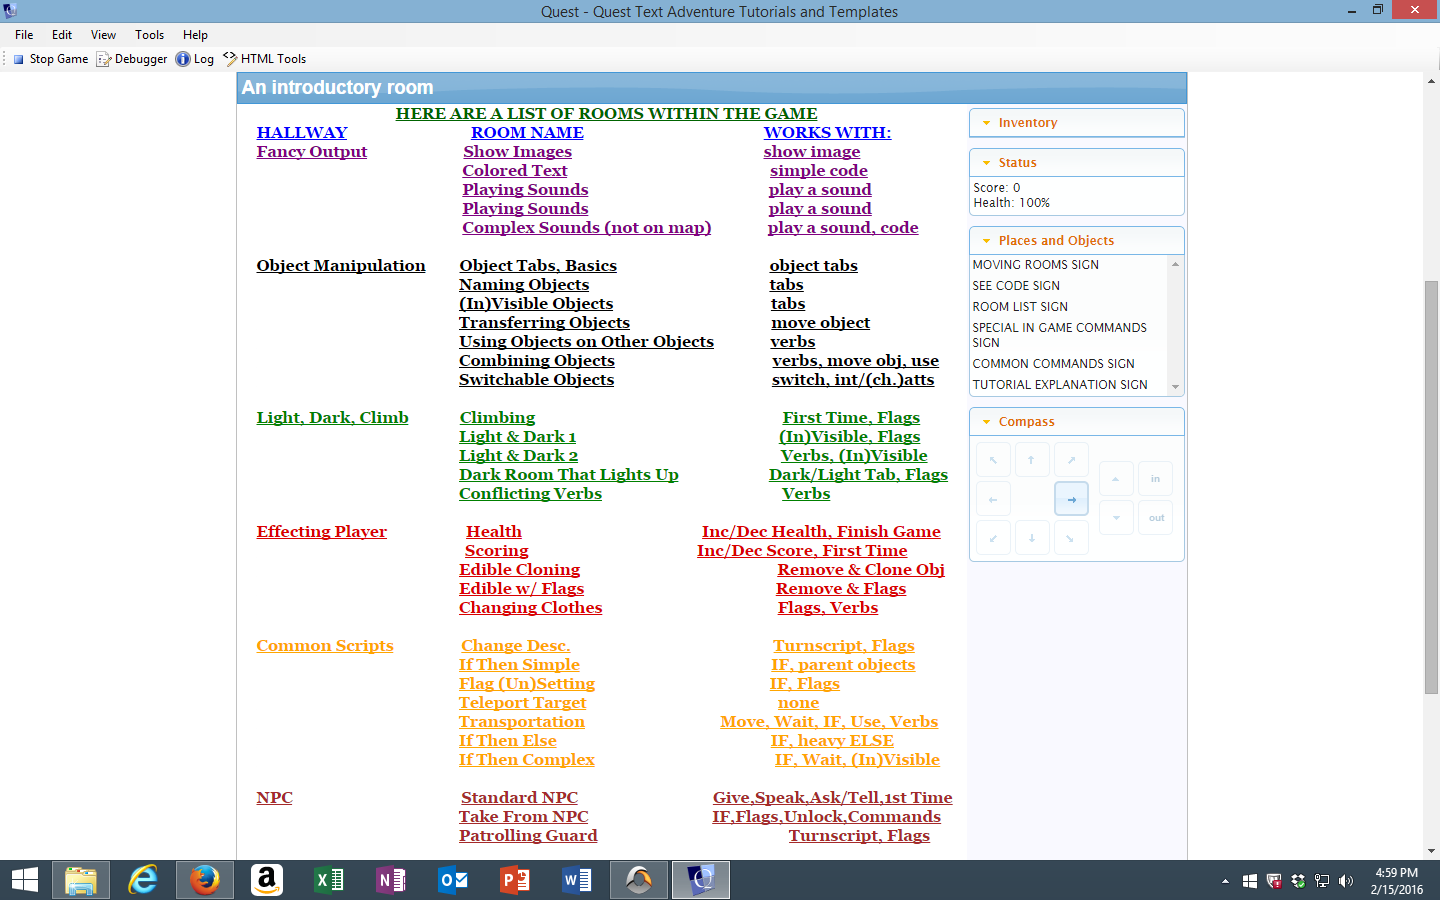This screenshot has height=900, width=1440.
Task: Open the View menu
Action: click(x=103, y=34)
